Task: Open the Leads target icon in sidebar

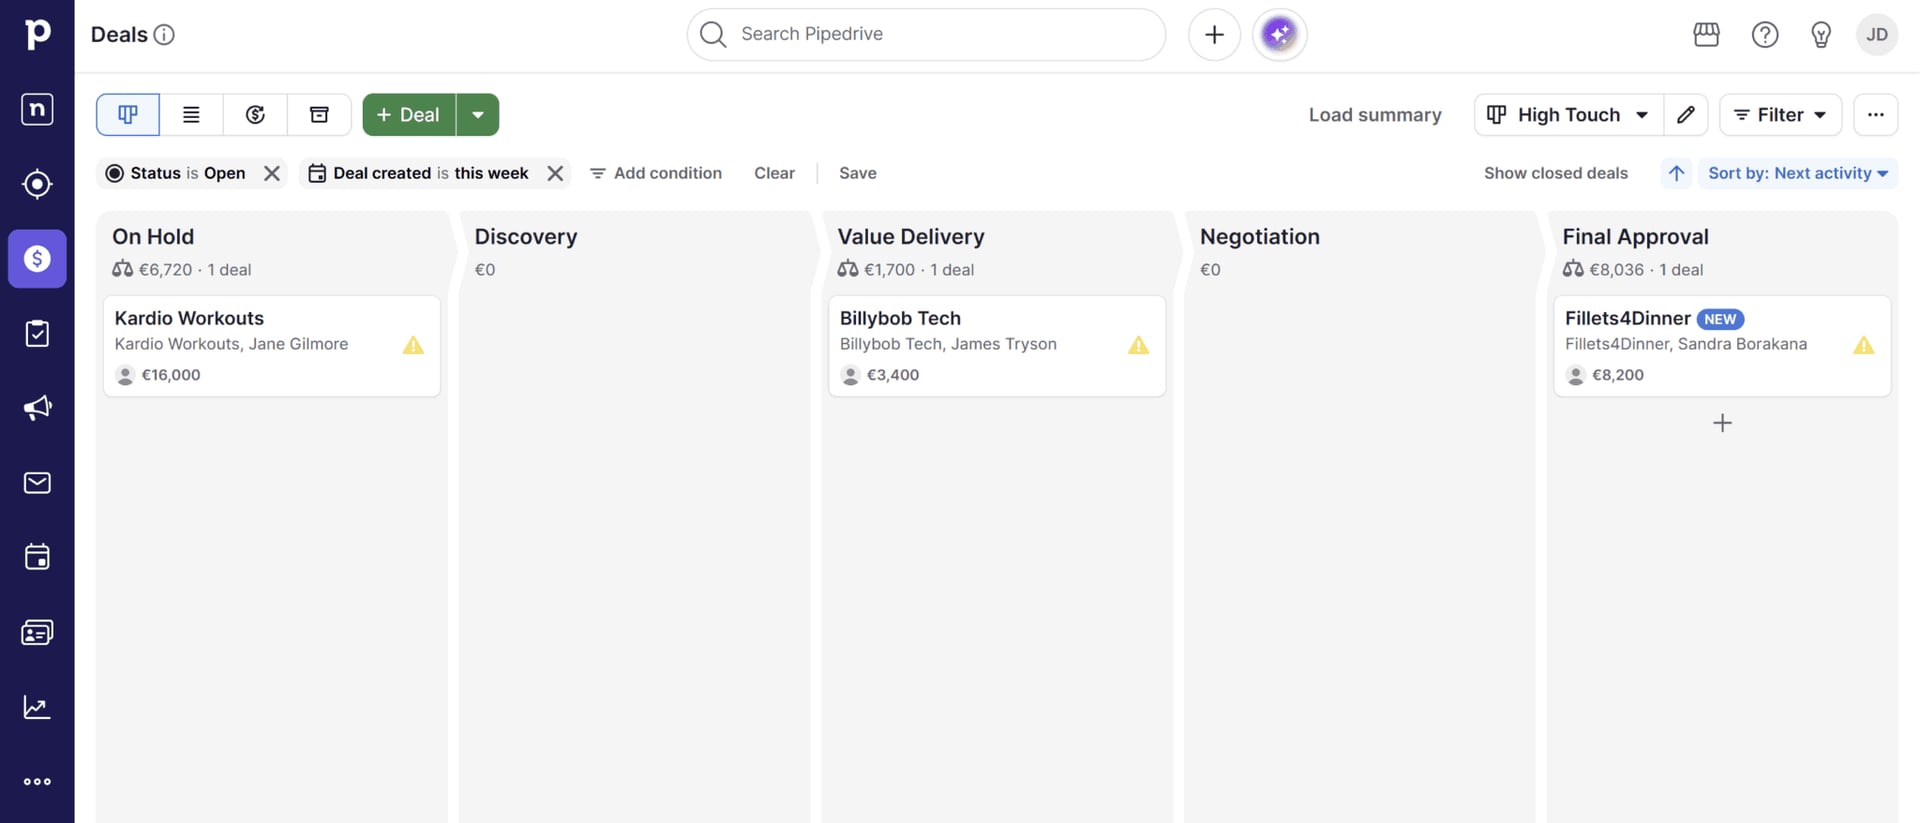Action: (37, 184)
